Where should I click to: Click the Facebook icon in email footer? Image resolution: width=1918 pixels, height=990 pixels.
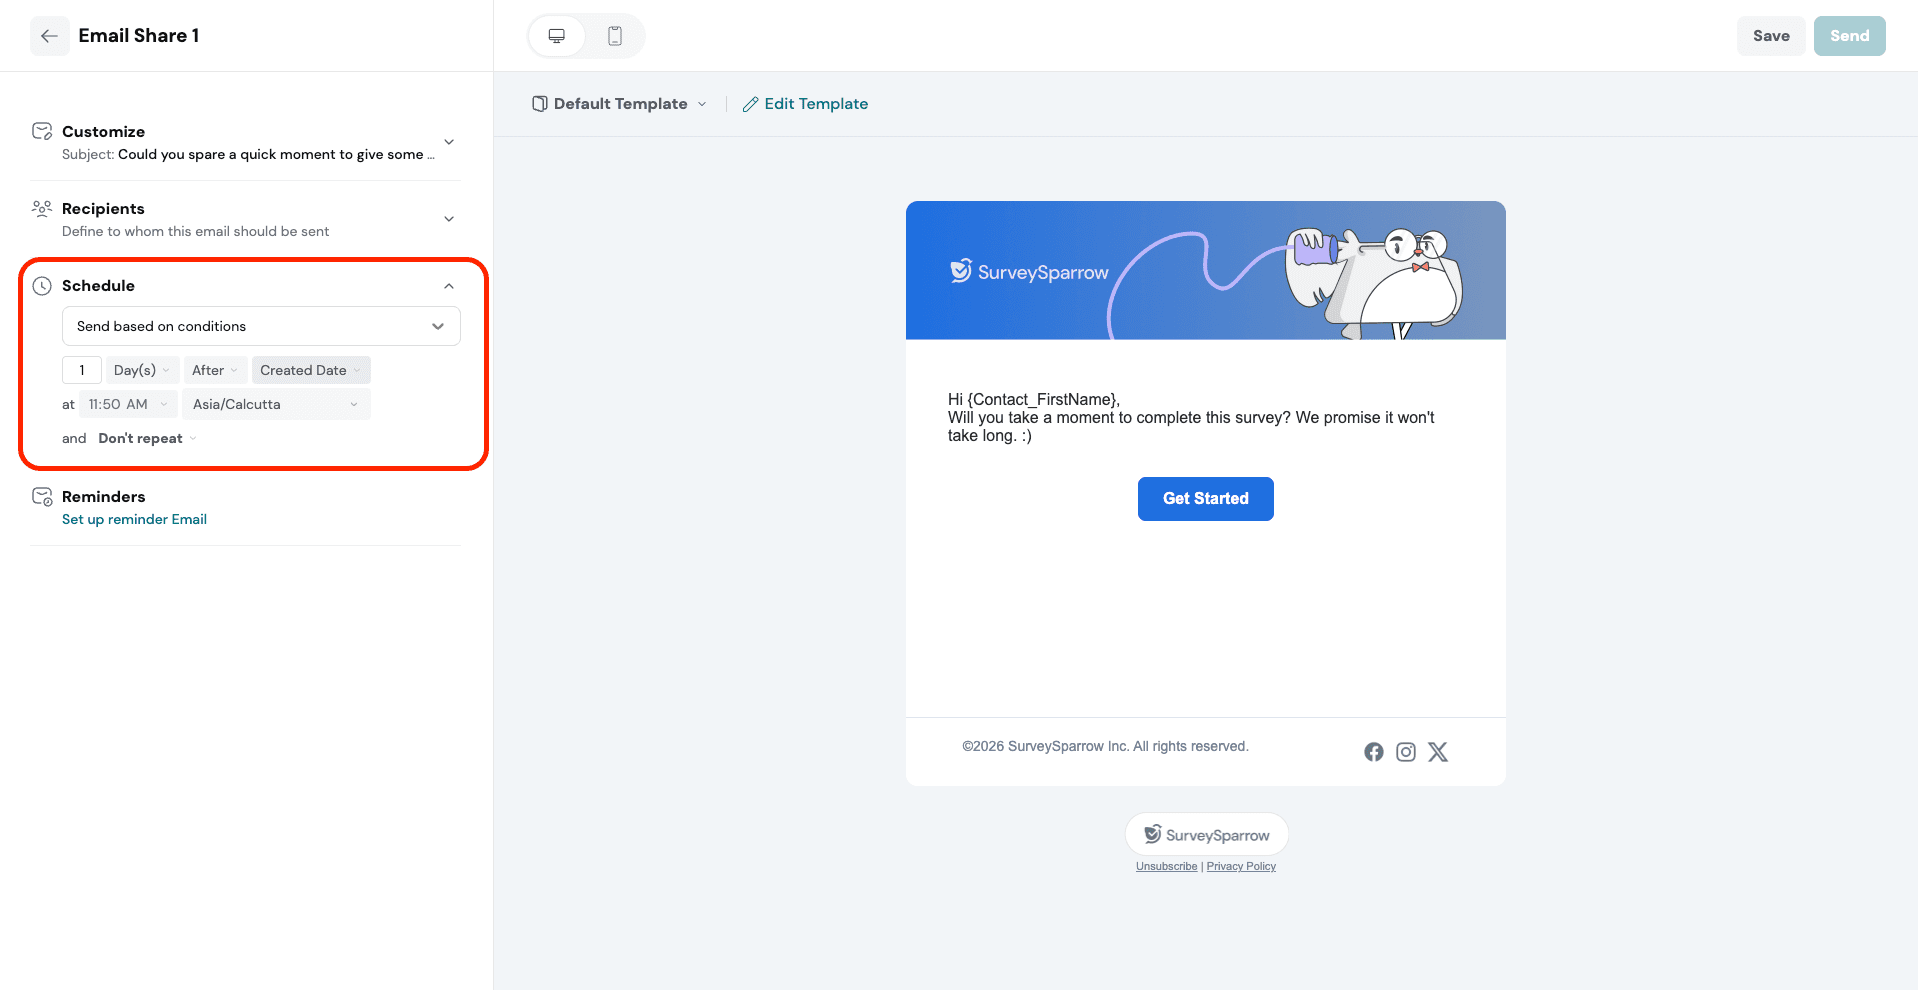pos(1374,752)
